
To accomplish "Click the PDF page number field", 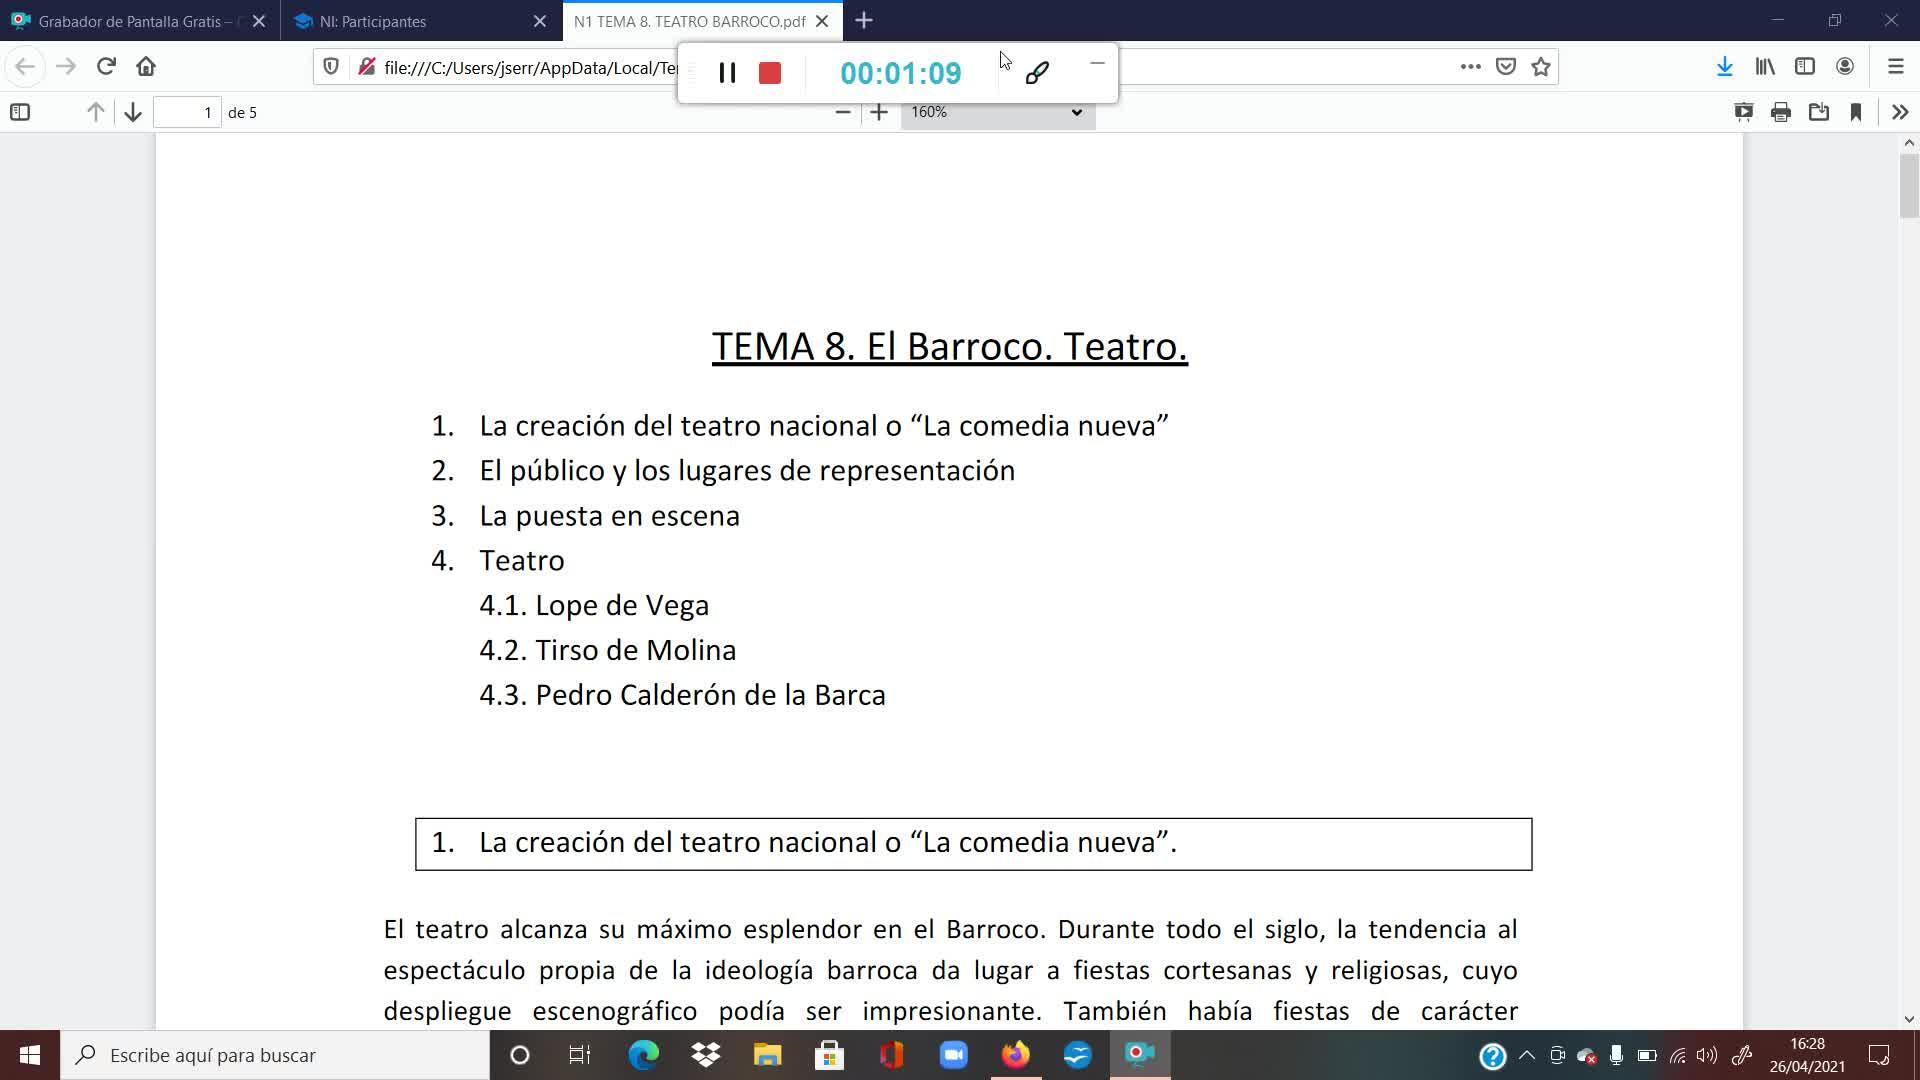I will 187,112.
